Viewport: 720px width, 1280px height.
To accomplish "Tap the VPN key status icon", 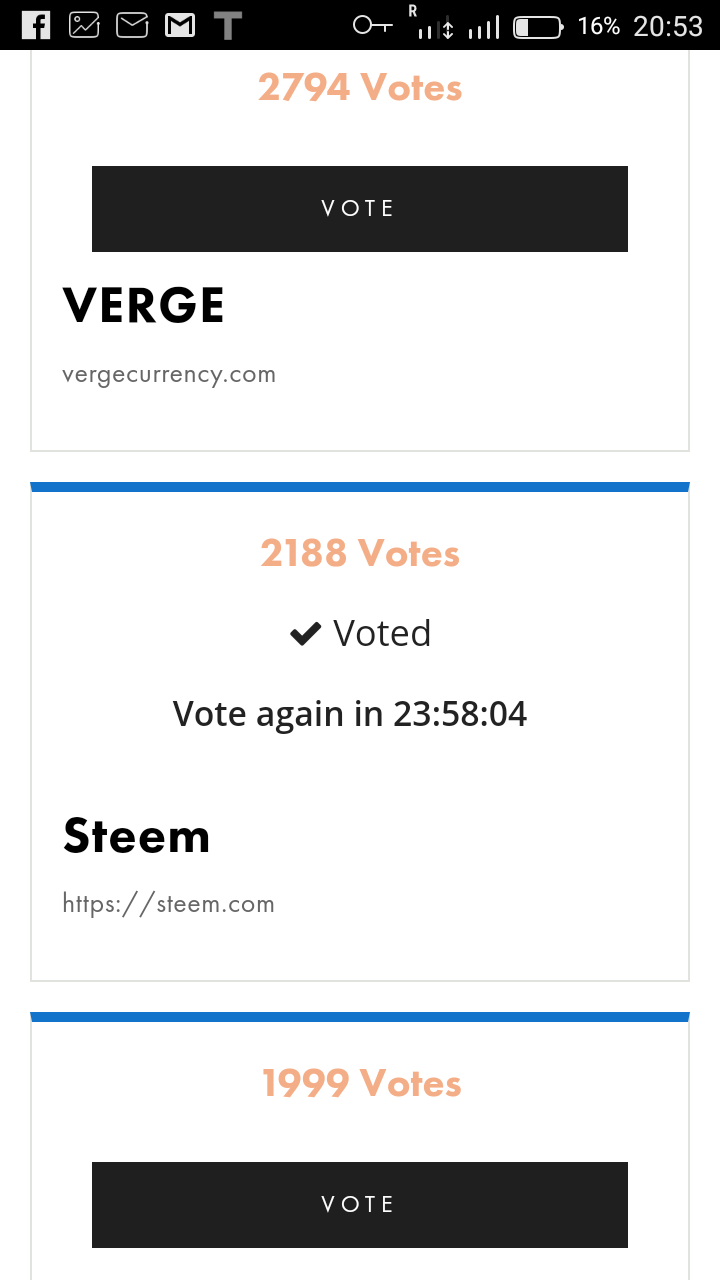I will (x=373, y=26).
